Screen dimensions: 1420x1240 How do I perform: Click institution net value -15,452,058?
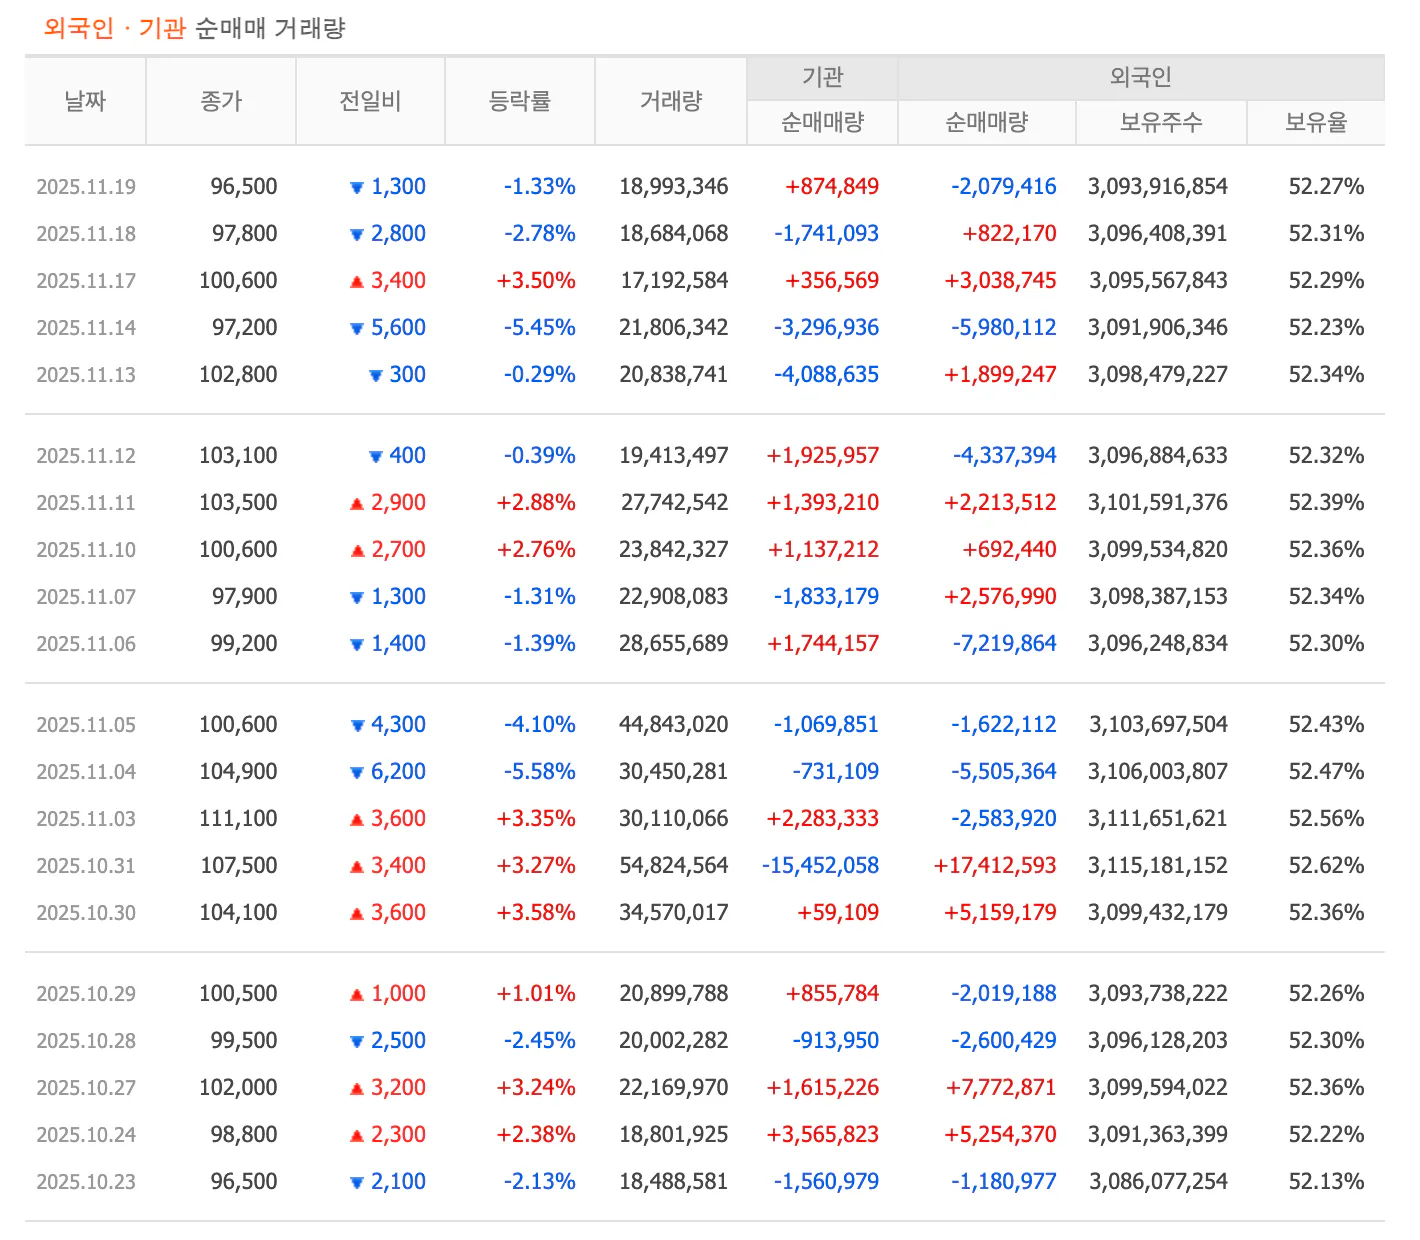click(820, 866)
